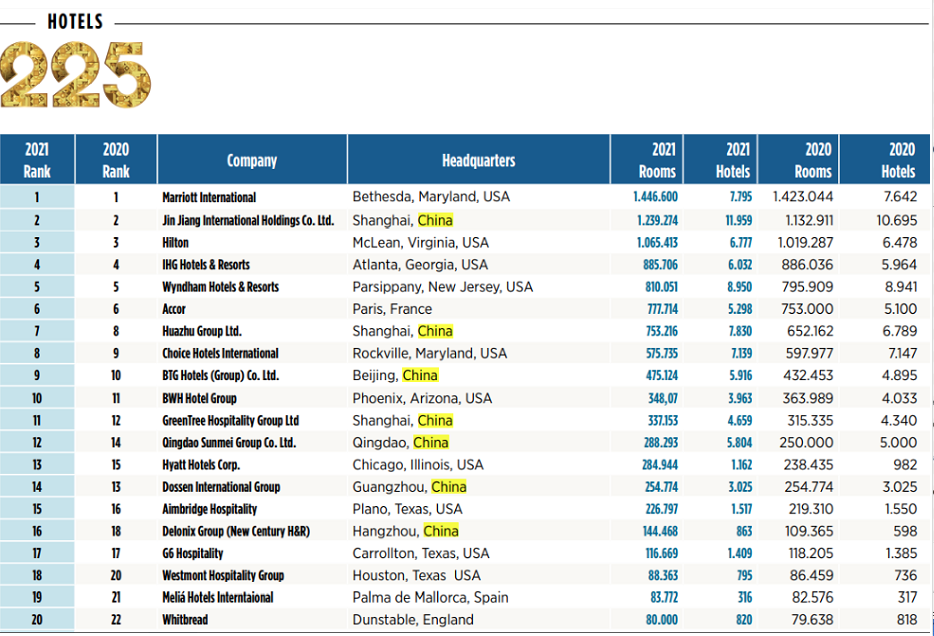Click the 2020 rooms value 753.000
Screen dimensions: 934x636
click(808, 309)
